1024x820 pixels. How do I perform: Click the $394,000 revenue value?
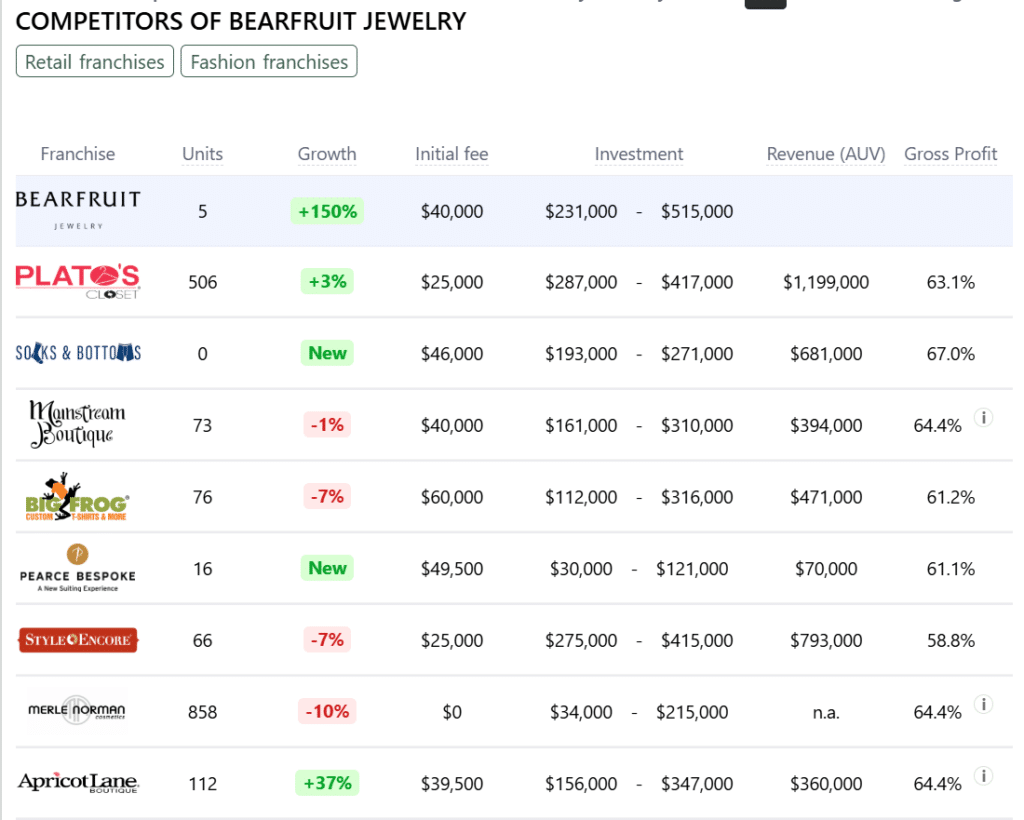(826, 426)
